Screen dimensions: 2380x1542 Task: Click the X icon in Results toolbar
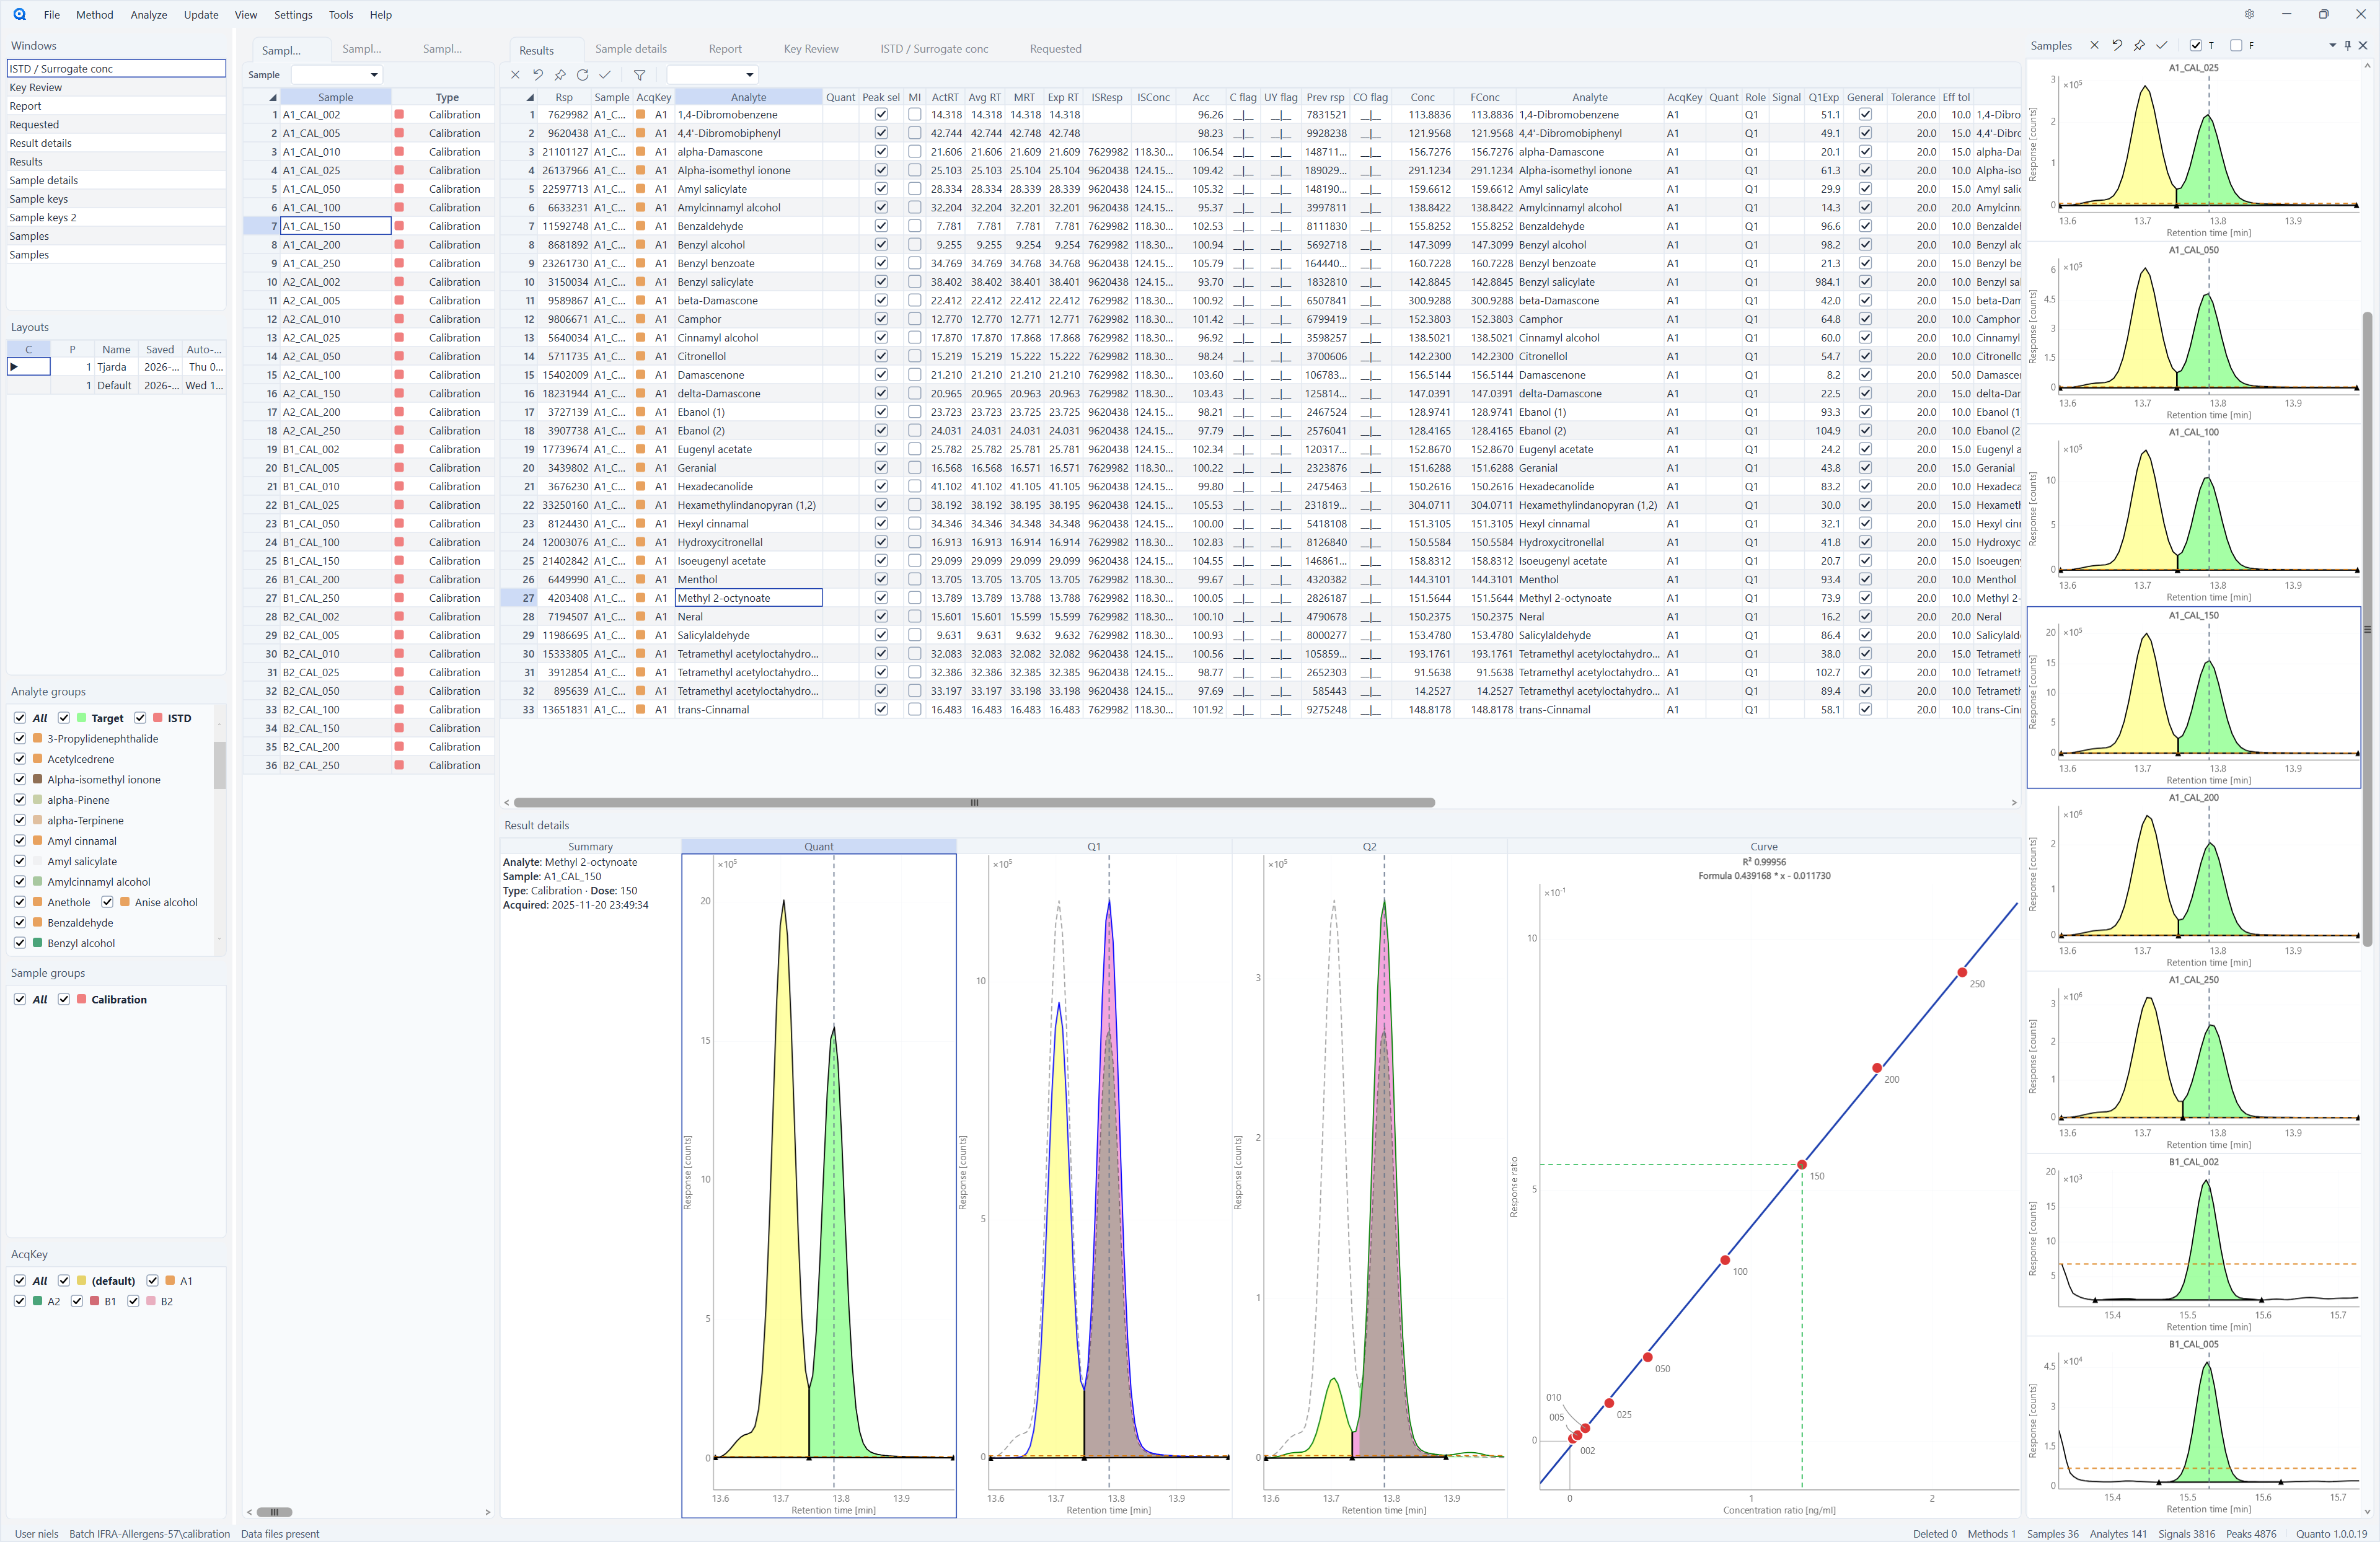515,75
